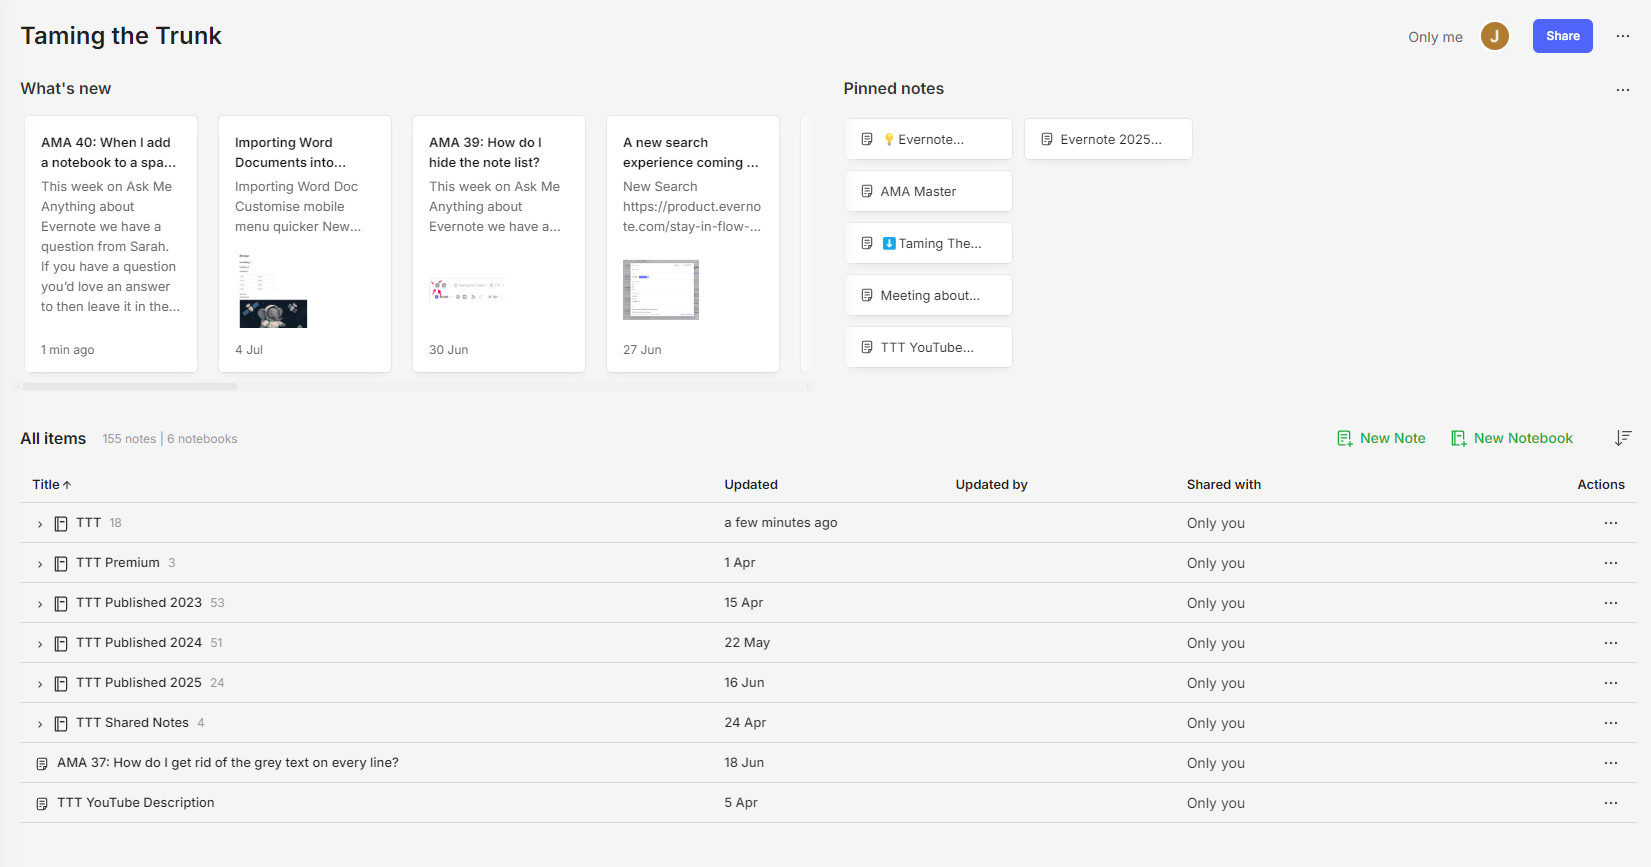Viewport: 1651px width, 867px height.
Task: Click the Share button
Action: 1562,36
